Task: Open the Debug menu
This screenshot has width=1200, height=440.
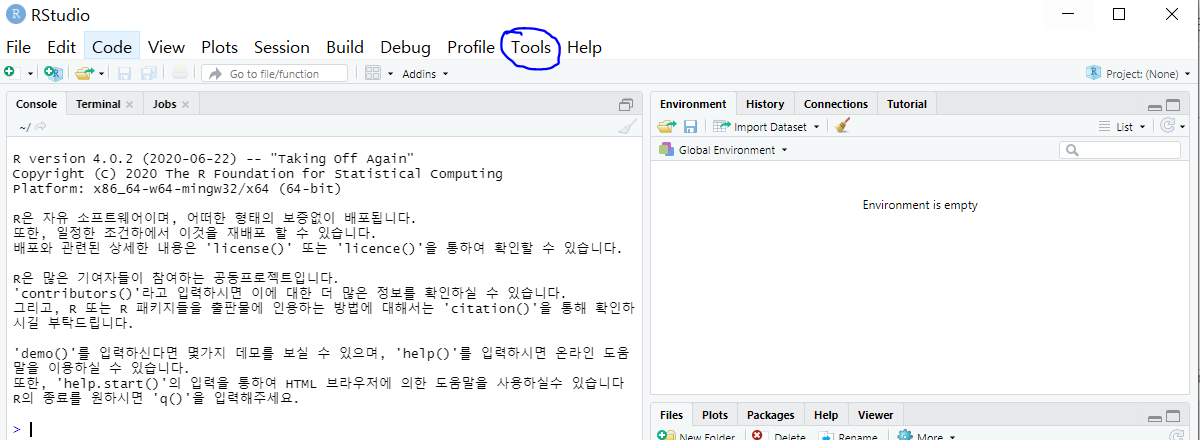Action: (x=405, y=47)
